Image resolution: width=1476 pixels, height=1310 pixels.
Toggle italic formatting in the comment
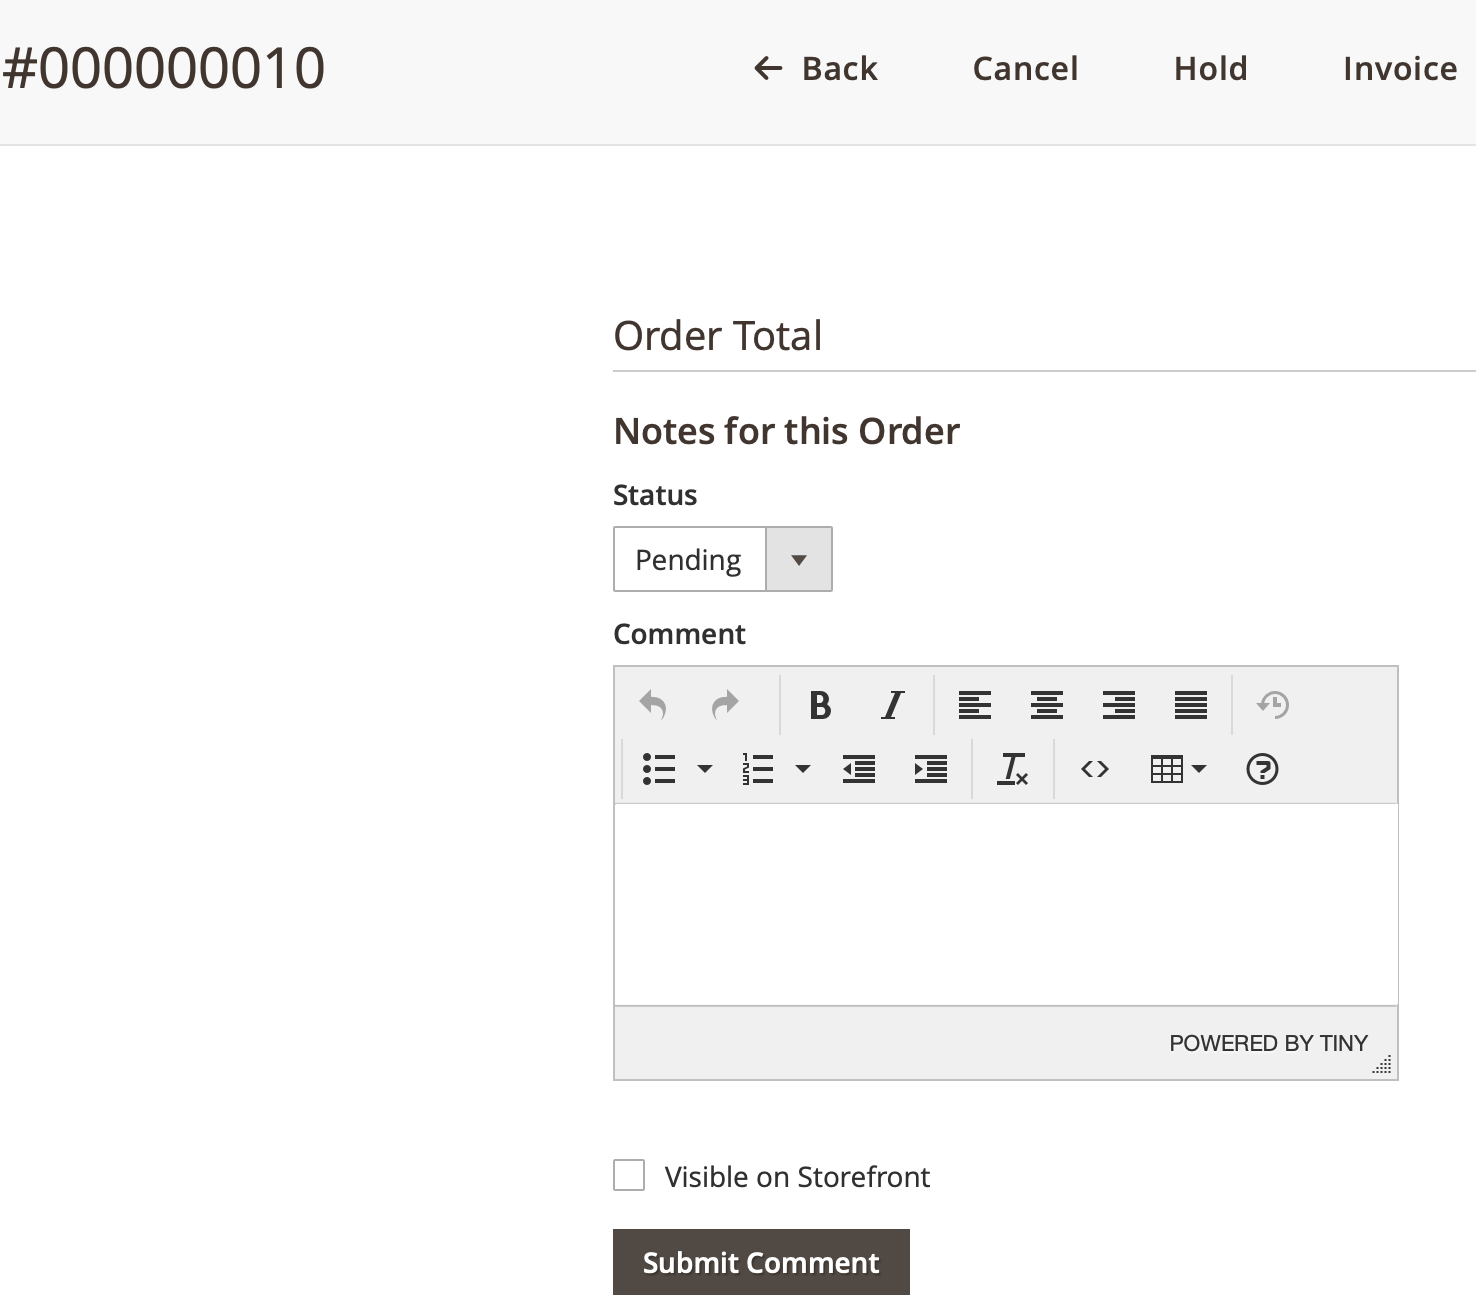click(x=892, y=705)
